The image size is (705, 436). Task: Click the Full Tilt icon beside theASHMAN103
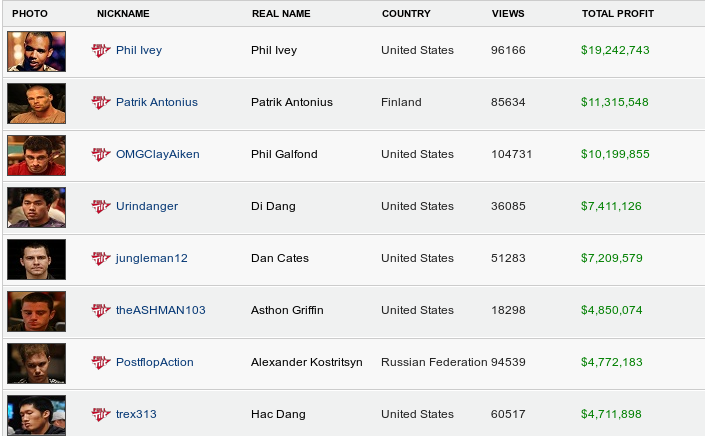101,310
